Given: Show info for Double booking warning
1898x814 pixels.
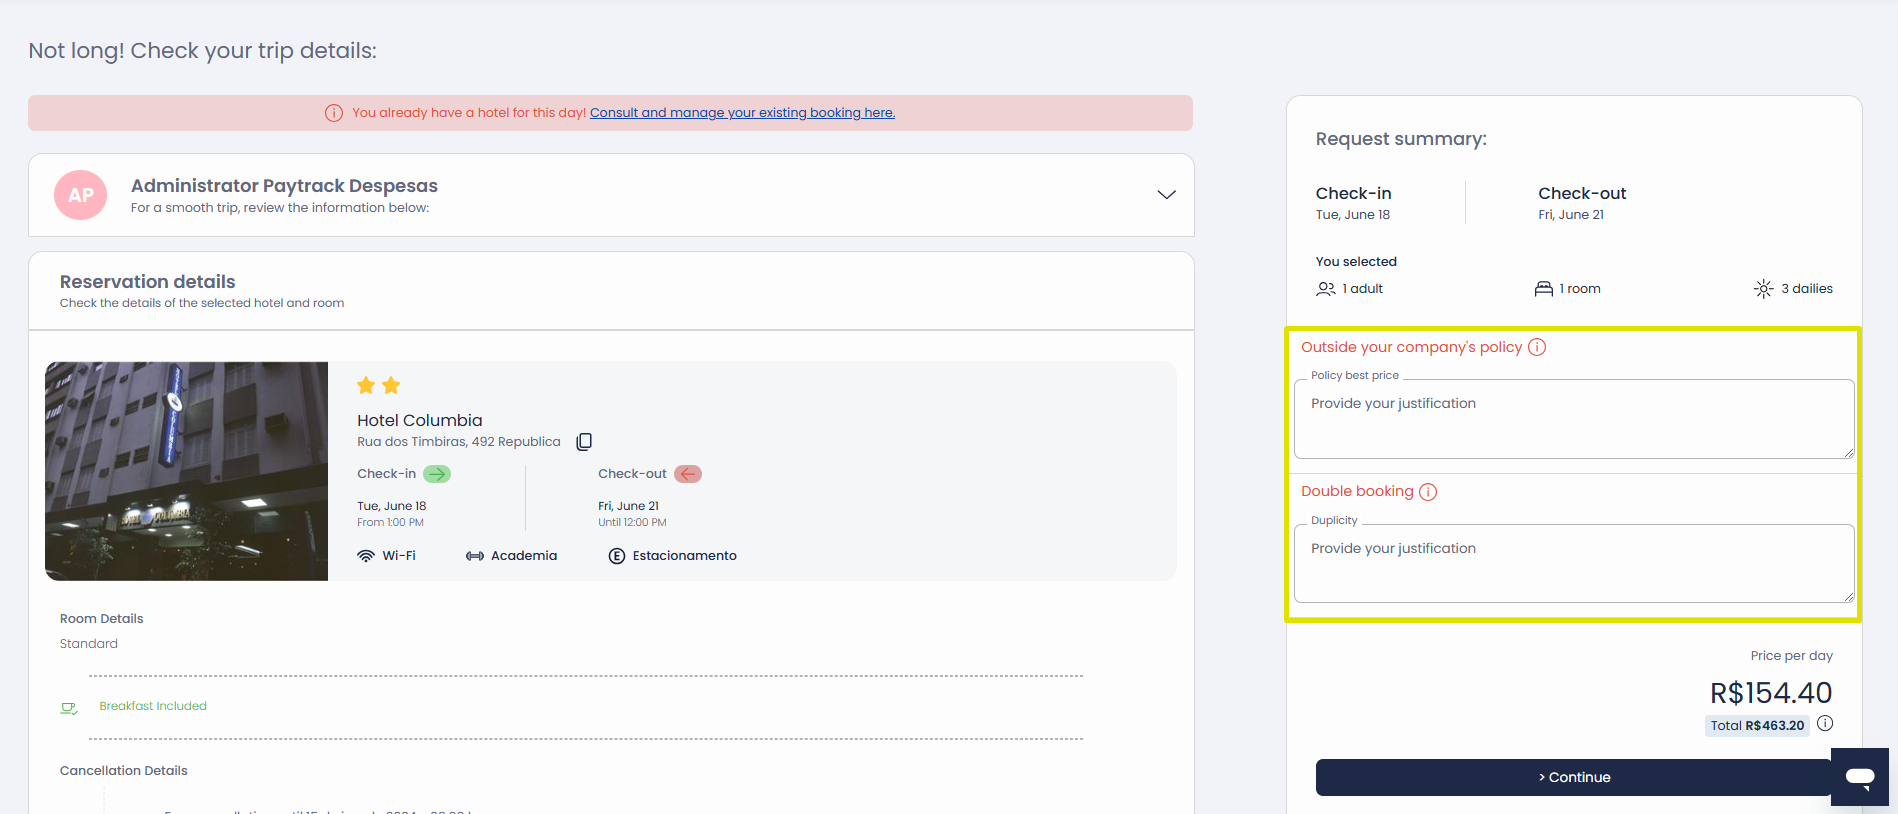Looking at the screenshot, I should (x=1428, y=492).
